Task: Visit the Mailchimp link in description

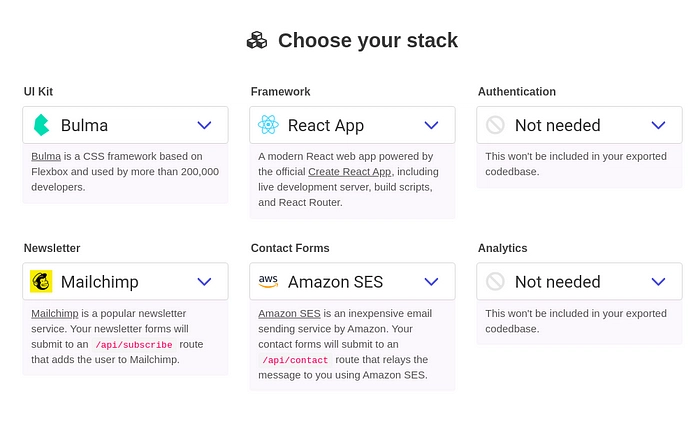Action: [x=54, y=313]
